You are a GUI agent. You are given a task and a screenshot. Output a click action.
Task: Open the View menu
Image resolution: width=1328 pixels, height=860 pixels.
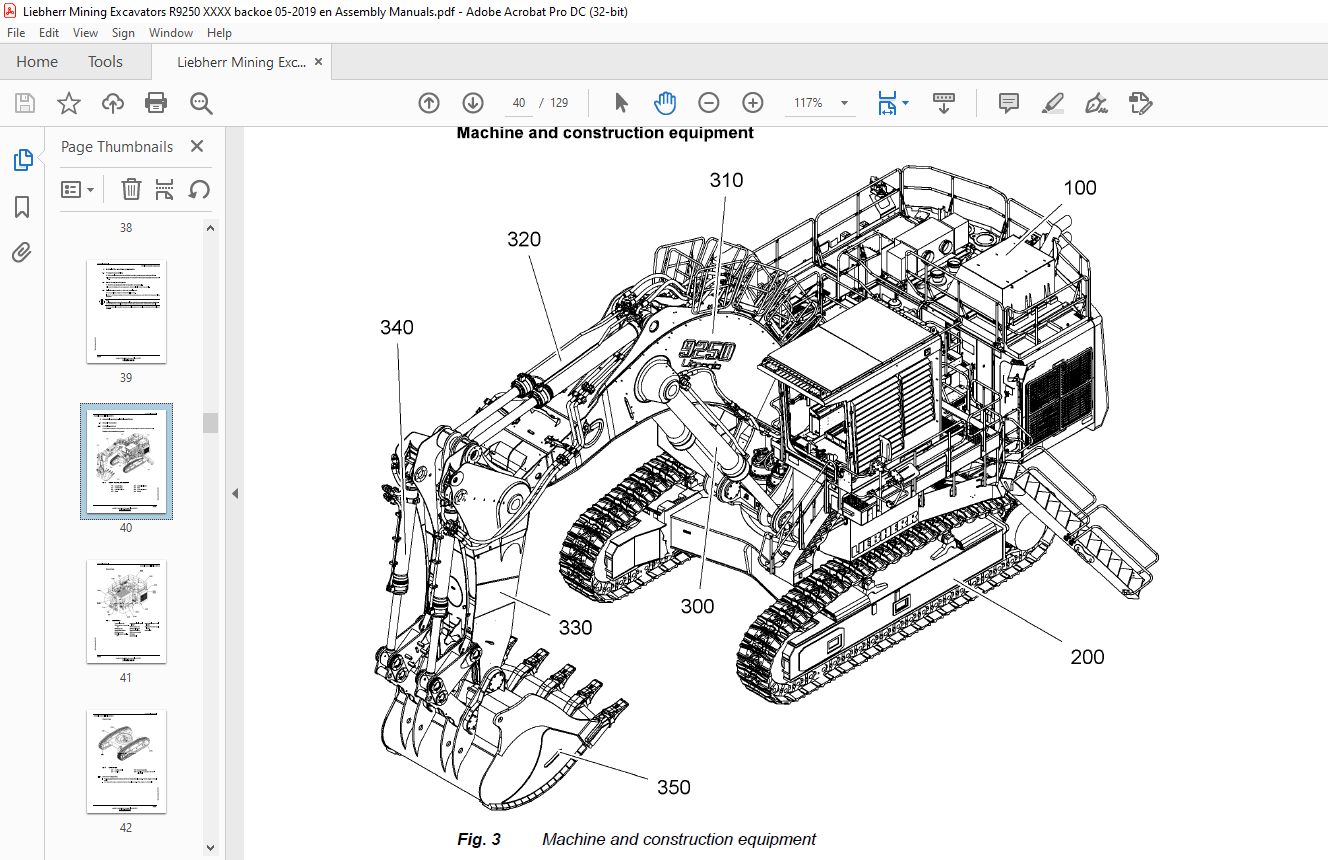point(85,33)
